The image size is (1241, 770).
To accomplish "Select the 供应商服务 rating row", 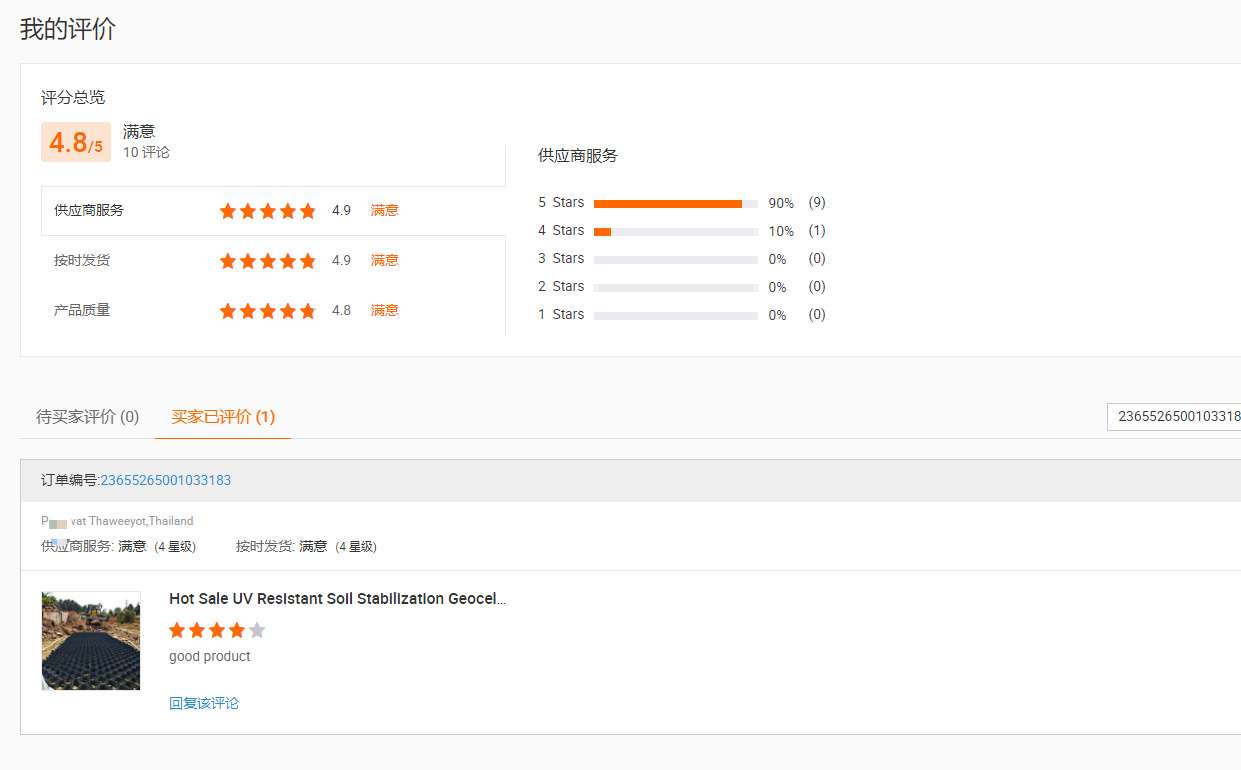I will pos(273,211).
